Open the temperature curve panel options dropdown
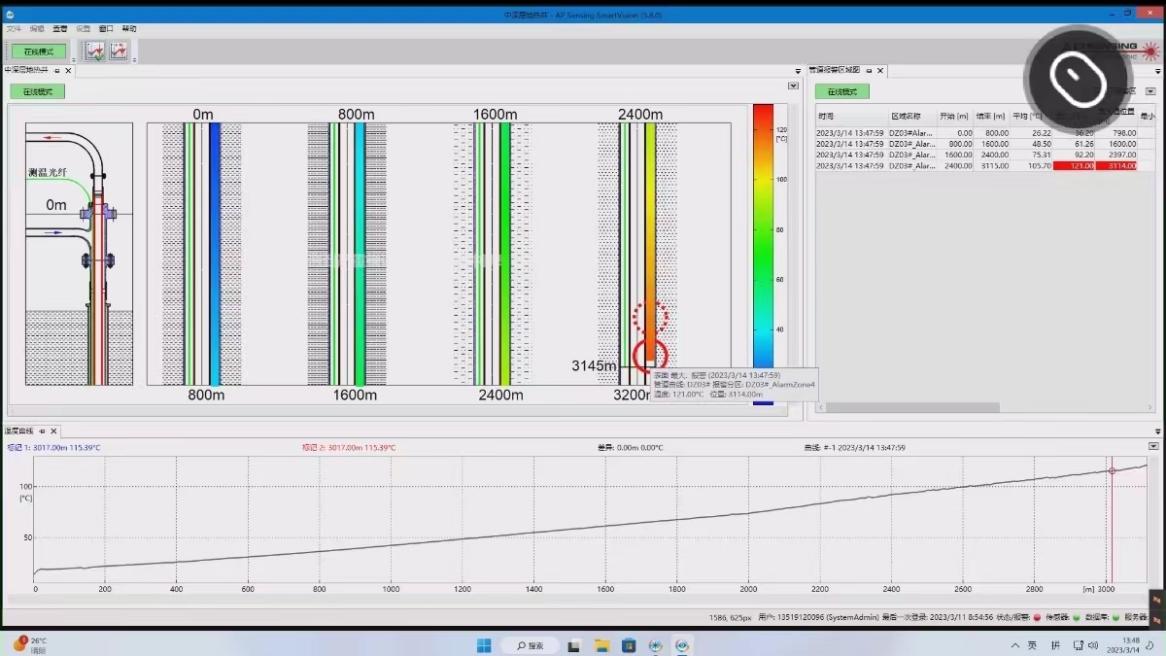This screenshot has width=1166, height=656. 1154,446
